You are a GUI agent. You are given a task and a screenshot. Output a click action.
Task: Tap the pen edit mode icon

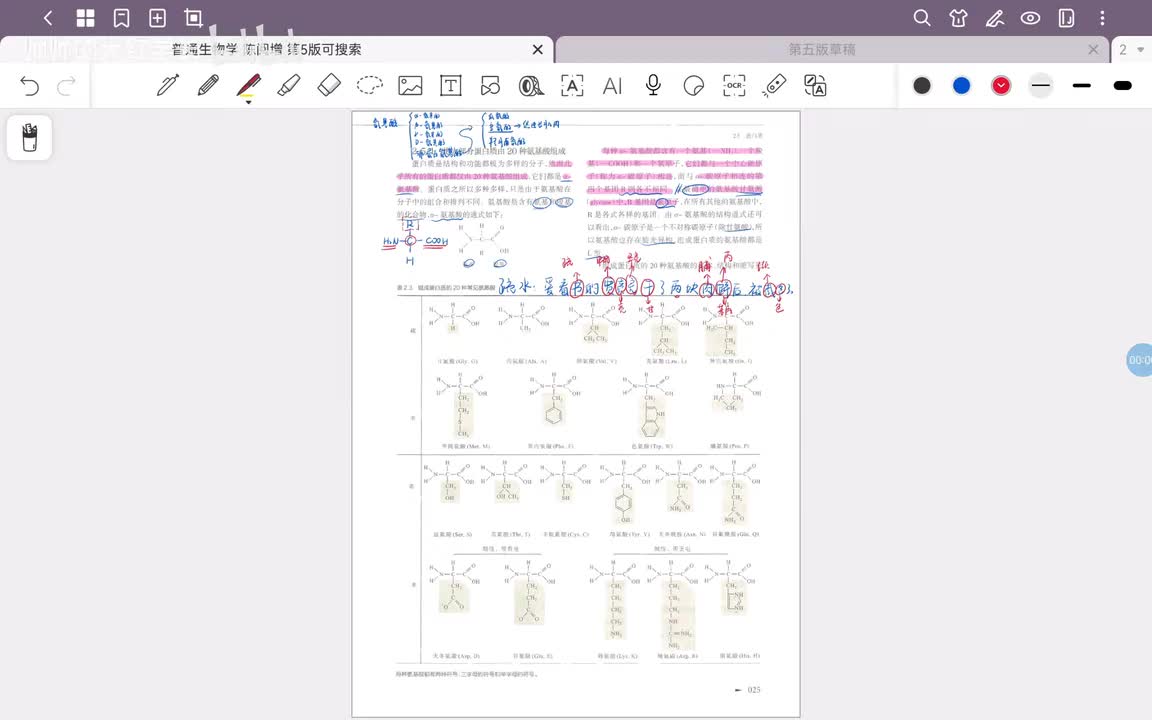[x=995, y=18]
